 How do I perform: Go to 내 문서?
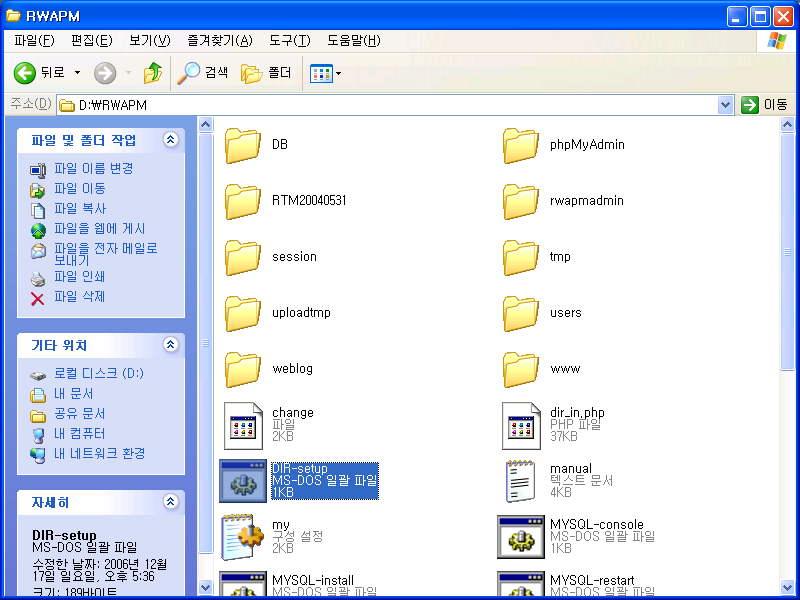(x=73, y=393)
